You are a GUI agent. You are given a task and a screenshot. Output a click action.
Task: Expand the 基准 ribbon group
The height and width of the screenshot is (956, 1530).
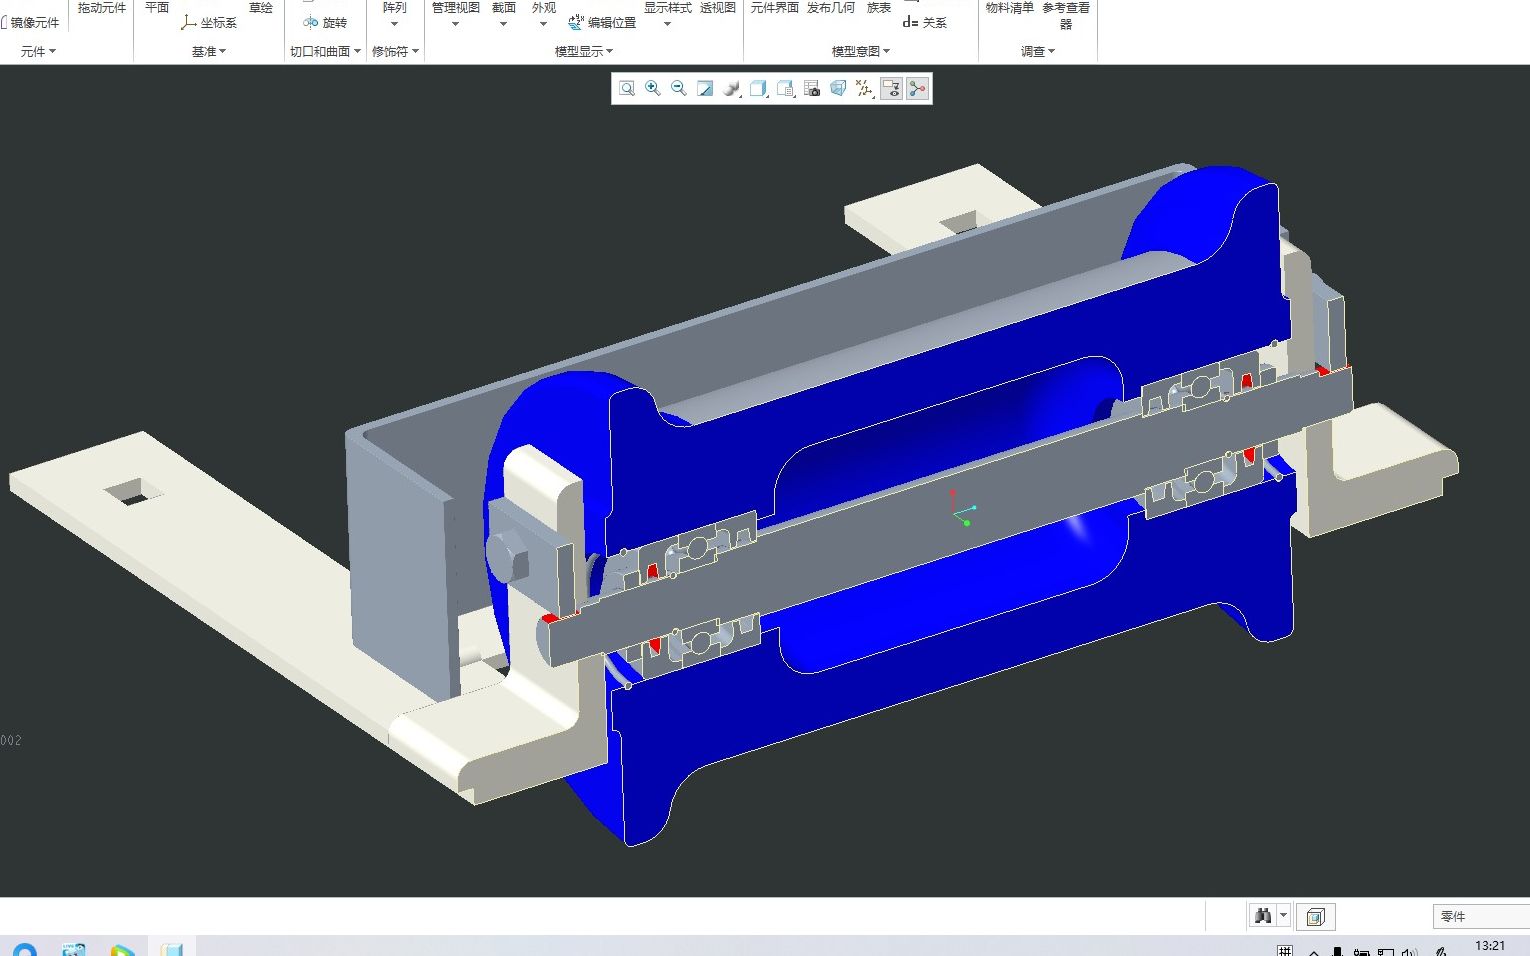209,51
